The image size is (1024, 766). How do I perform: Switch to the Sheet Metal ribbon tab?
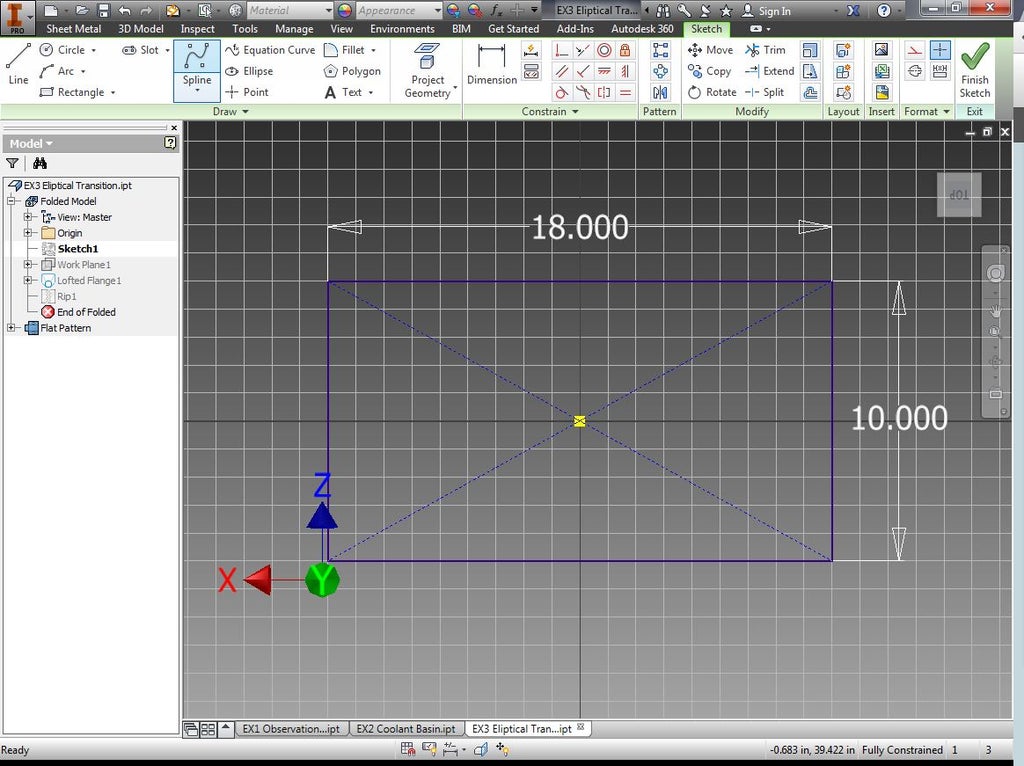point(73,29)
